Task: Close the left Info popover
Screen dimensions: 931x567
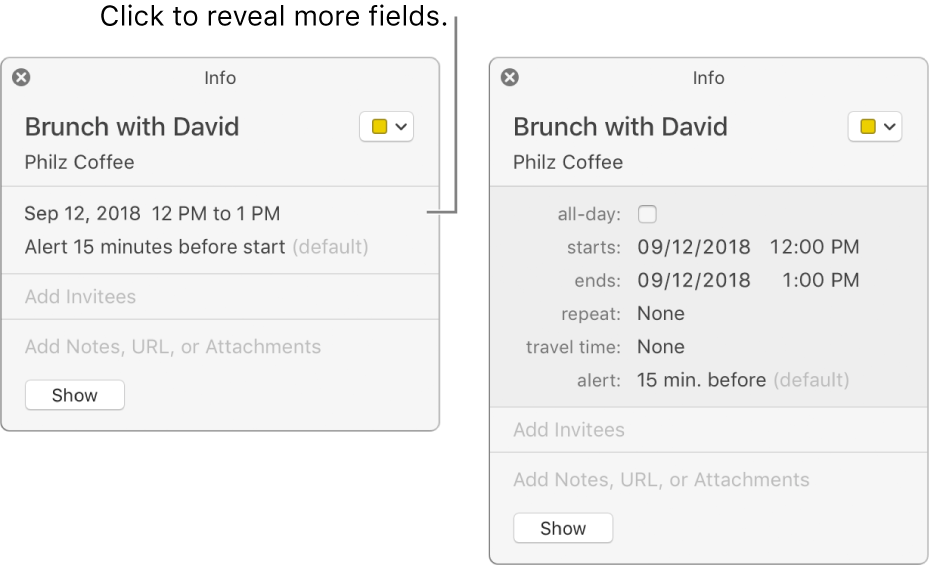Action: click(x=21, y=77)
